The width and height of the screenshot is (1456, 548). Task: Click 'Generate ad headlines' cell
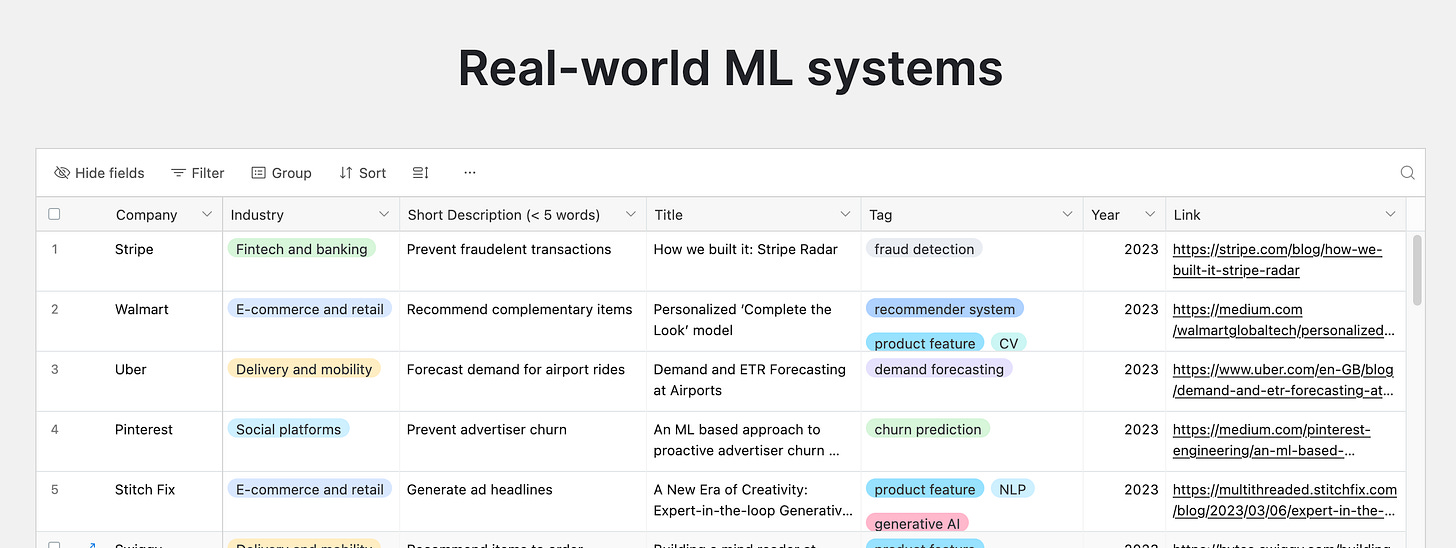(x=523, y=502)
